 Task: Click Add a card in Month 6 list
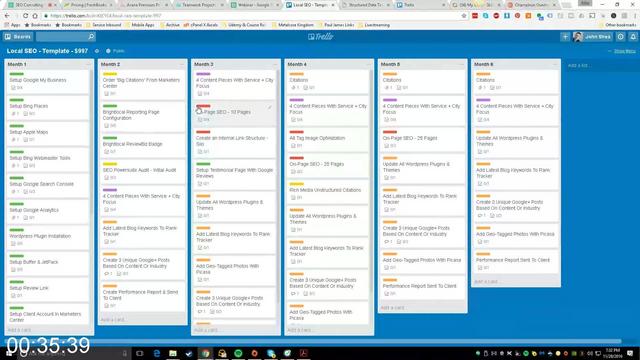pyautogui.click(x=486, y=282)
